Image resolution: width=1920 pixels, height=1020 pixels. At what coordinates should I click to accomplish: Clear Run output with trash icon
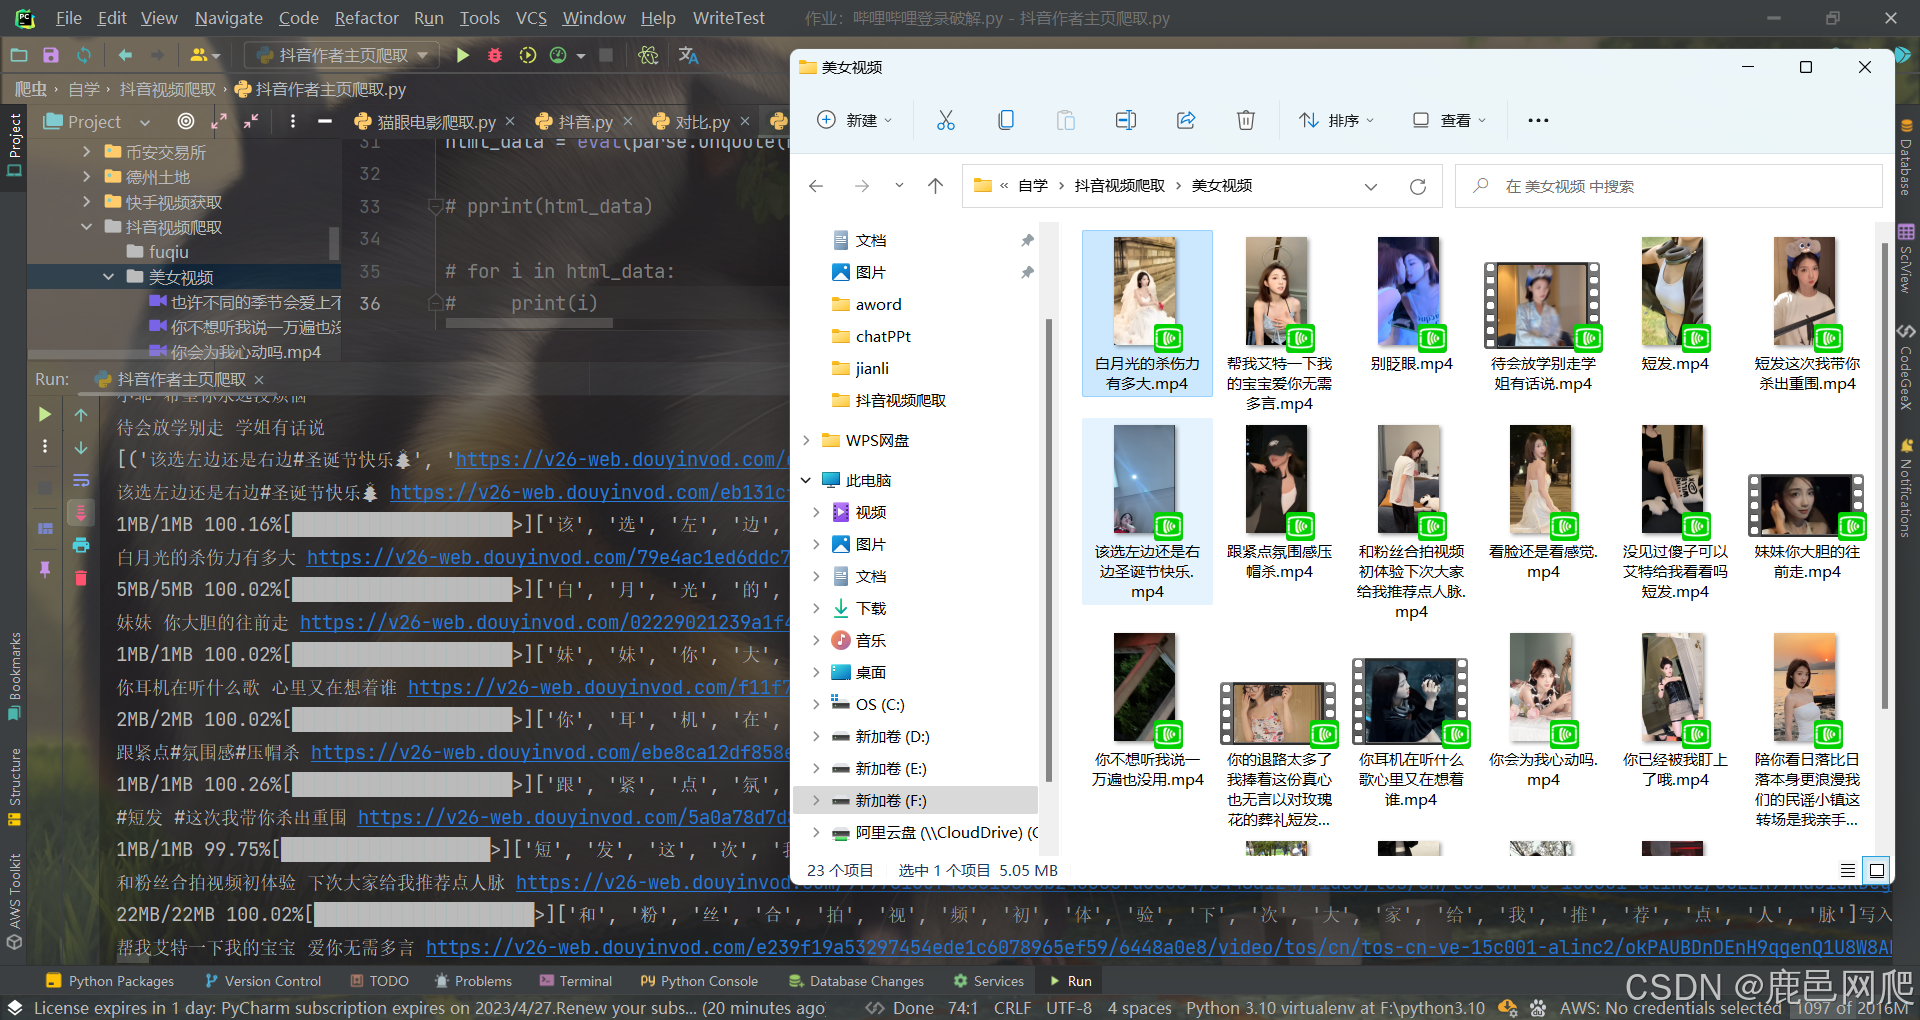pos(81,578)
